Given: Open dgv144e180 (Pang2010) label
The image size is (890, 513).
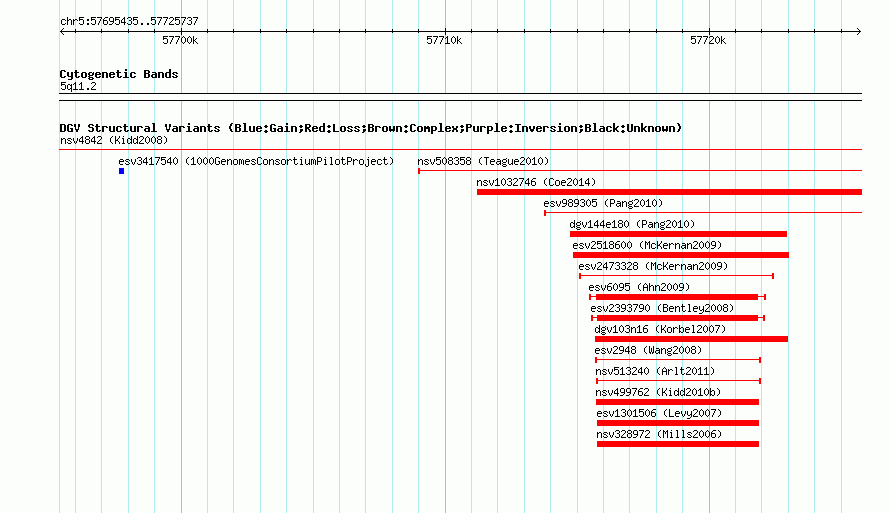Looking at the screenshot, I should (632, 224).
